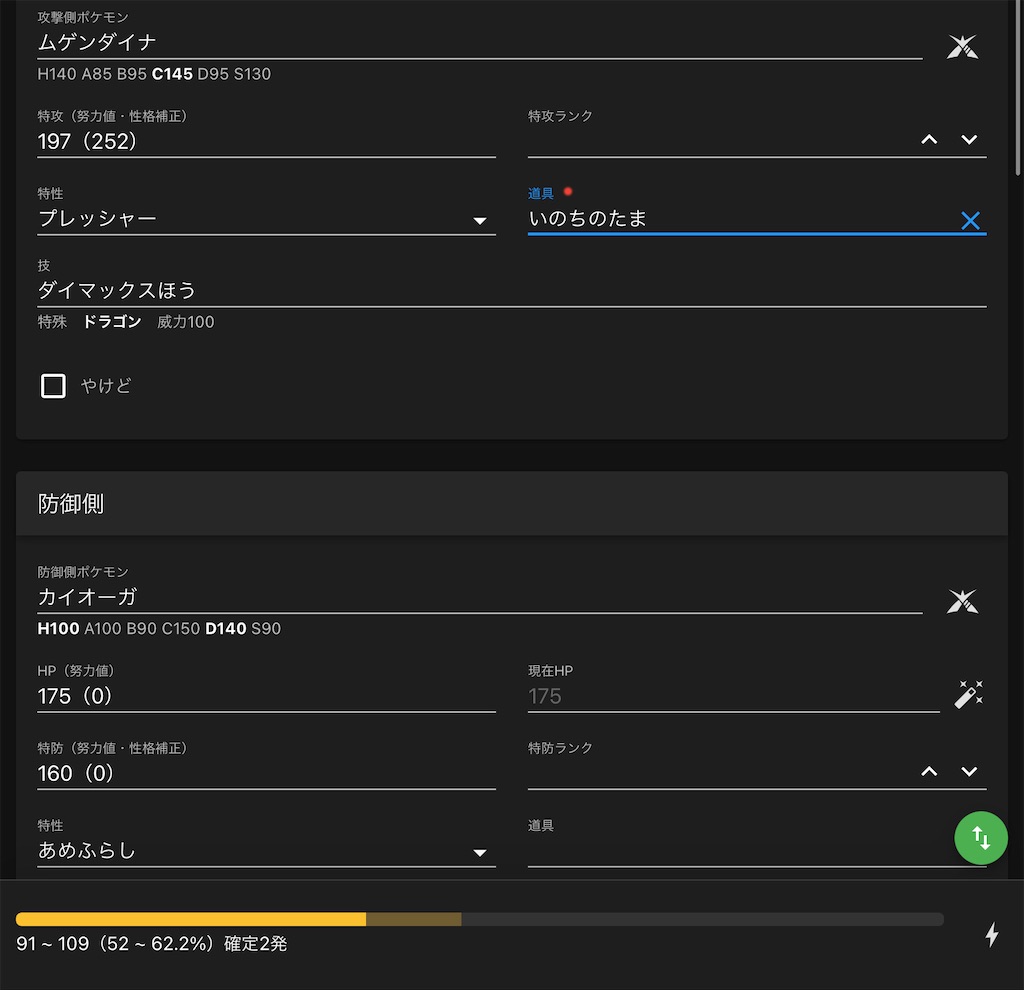
Task: Click the magic wand icon beside 現在HP
Action: point(968,694)
